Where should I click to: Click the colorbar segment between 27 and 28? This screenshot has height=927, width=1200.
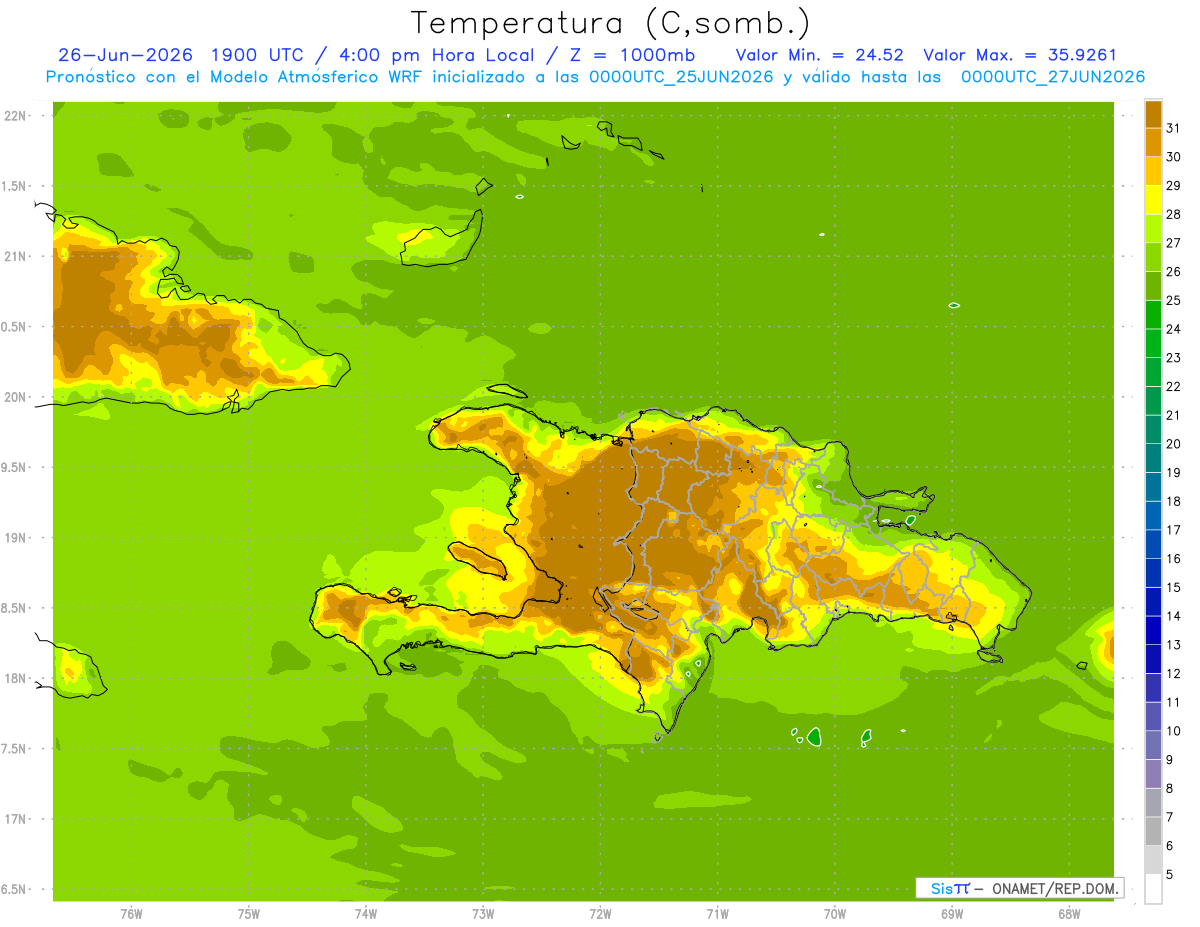(x=1153, y=228)
